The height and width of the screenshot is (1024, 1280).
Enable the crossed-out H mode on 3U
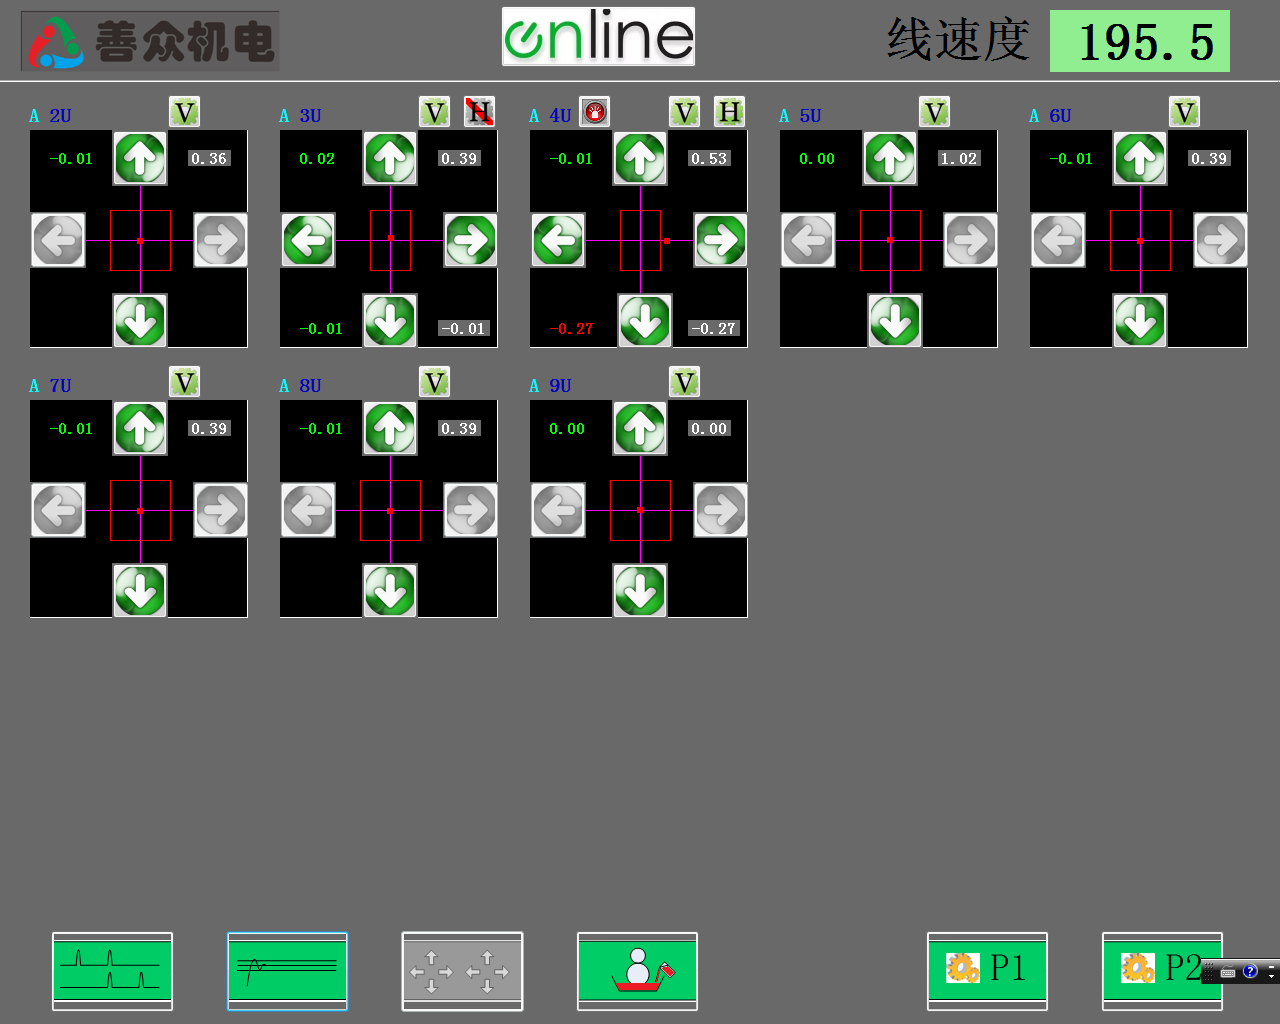click(x=479, y=112)
